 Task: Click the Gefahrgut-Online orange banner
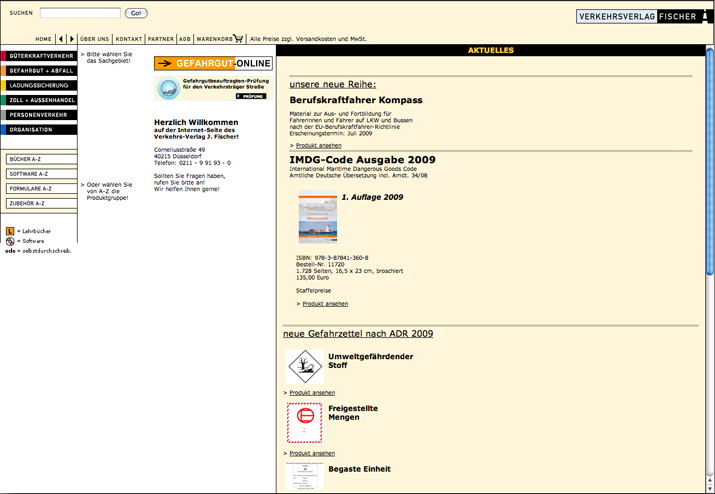(212, 64)
